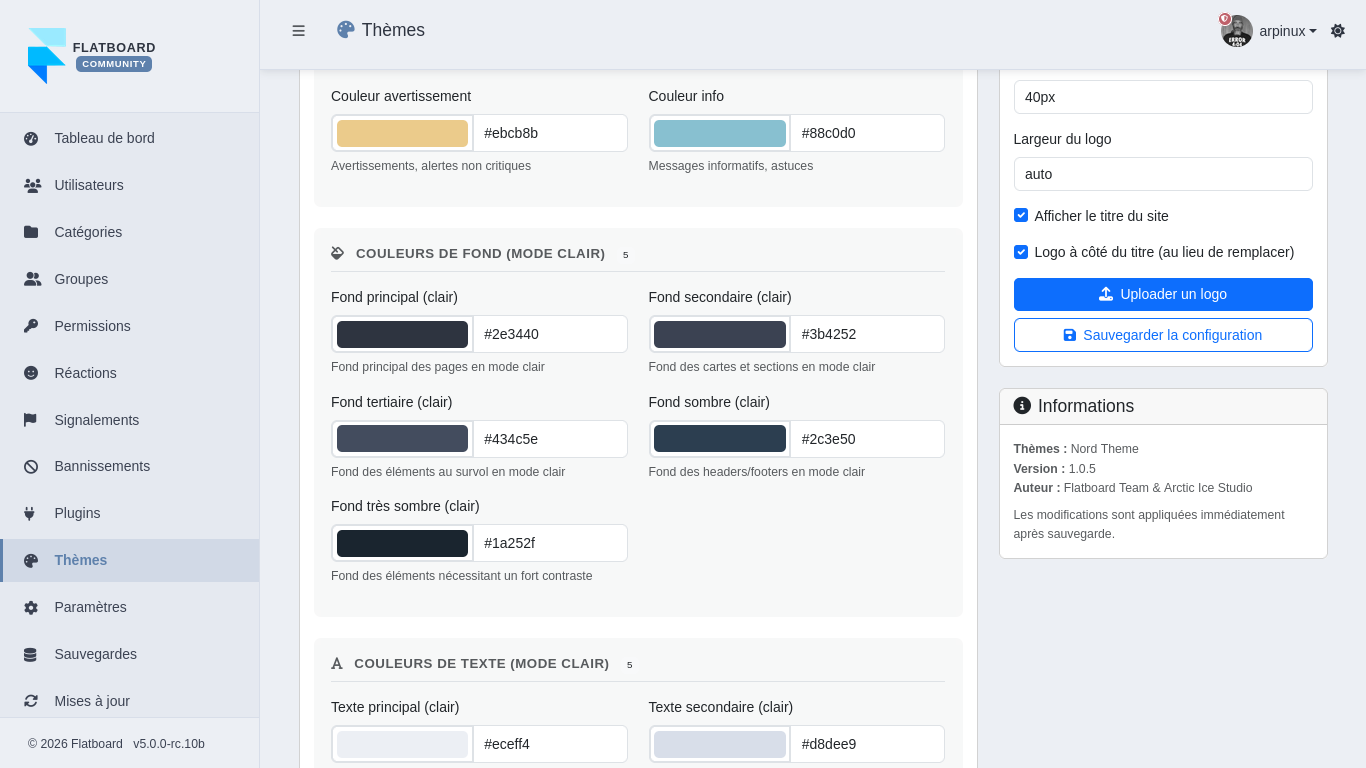The height and width of the screenshot is (768, 1366).
Task: Open the Permissions menu item
Action: pos(92,326)
